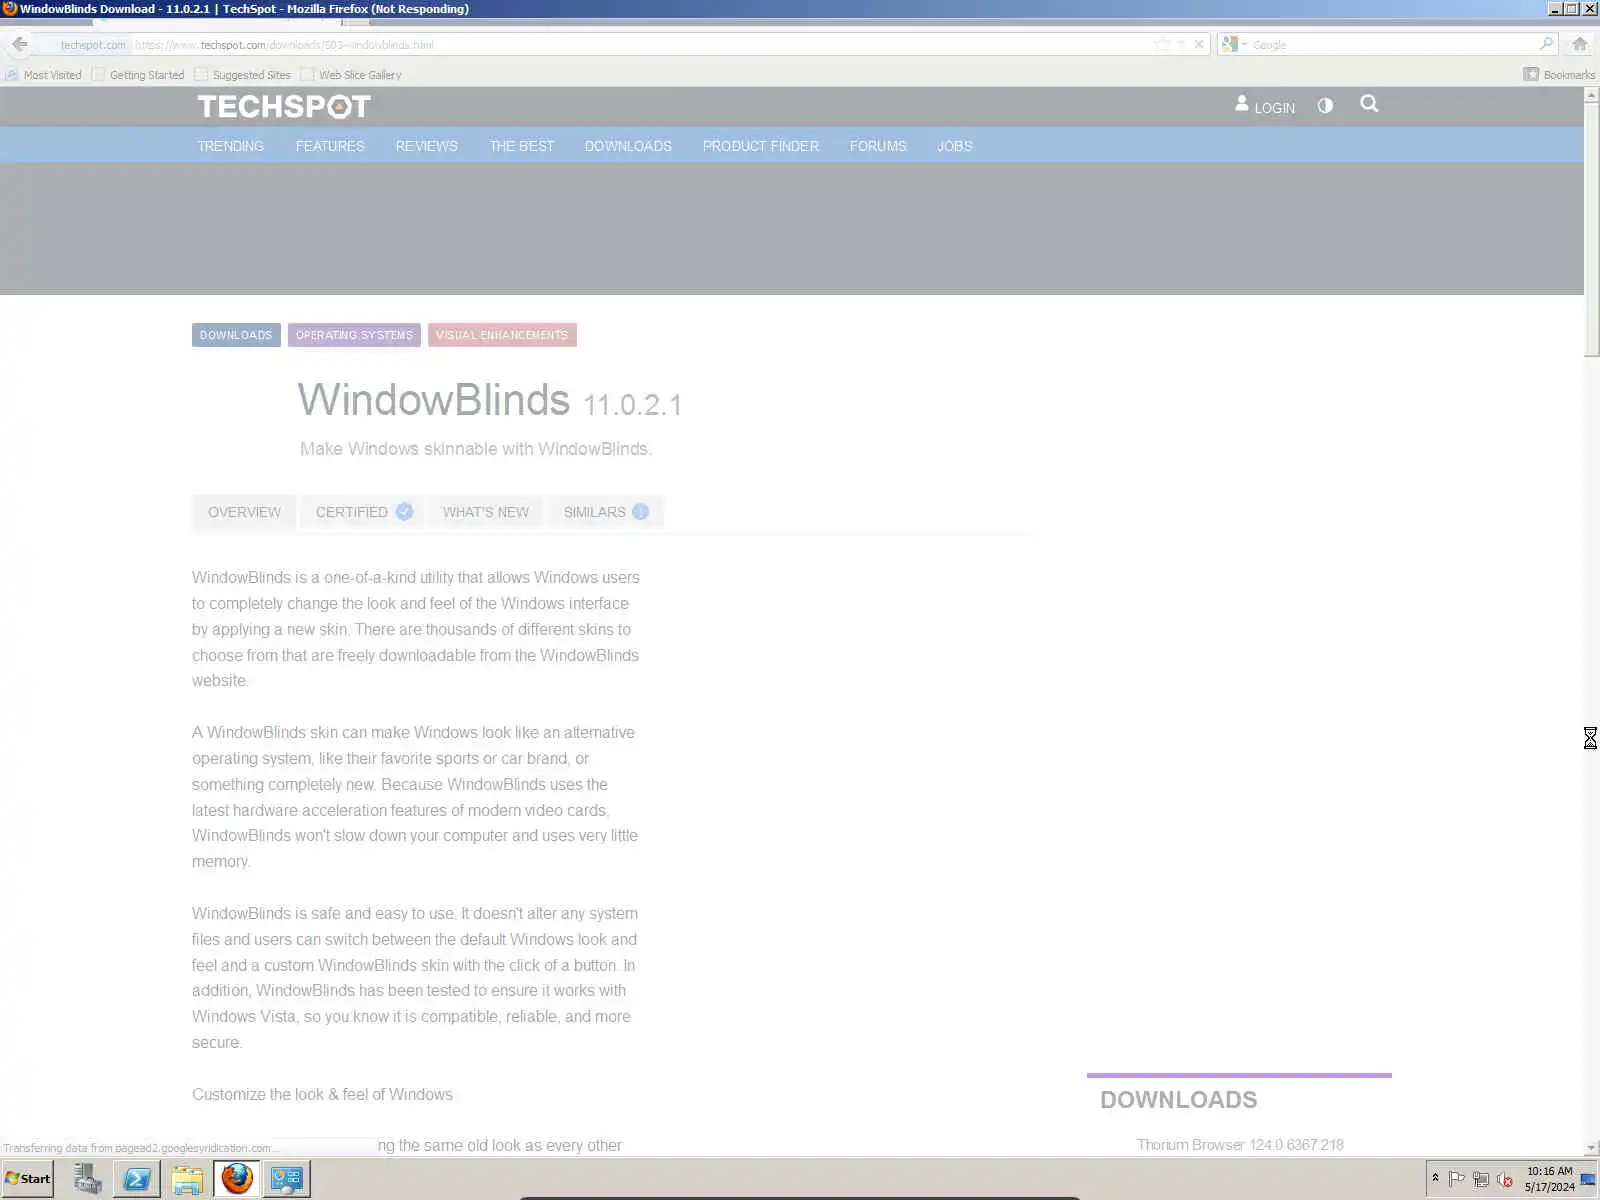Open the DOWNLOADS navigation menu

point(628,146)
